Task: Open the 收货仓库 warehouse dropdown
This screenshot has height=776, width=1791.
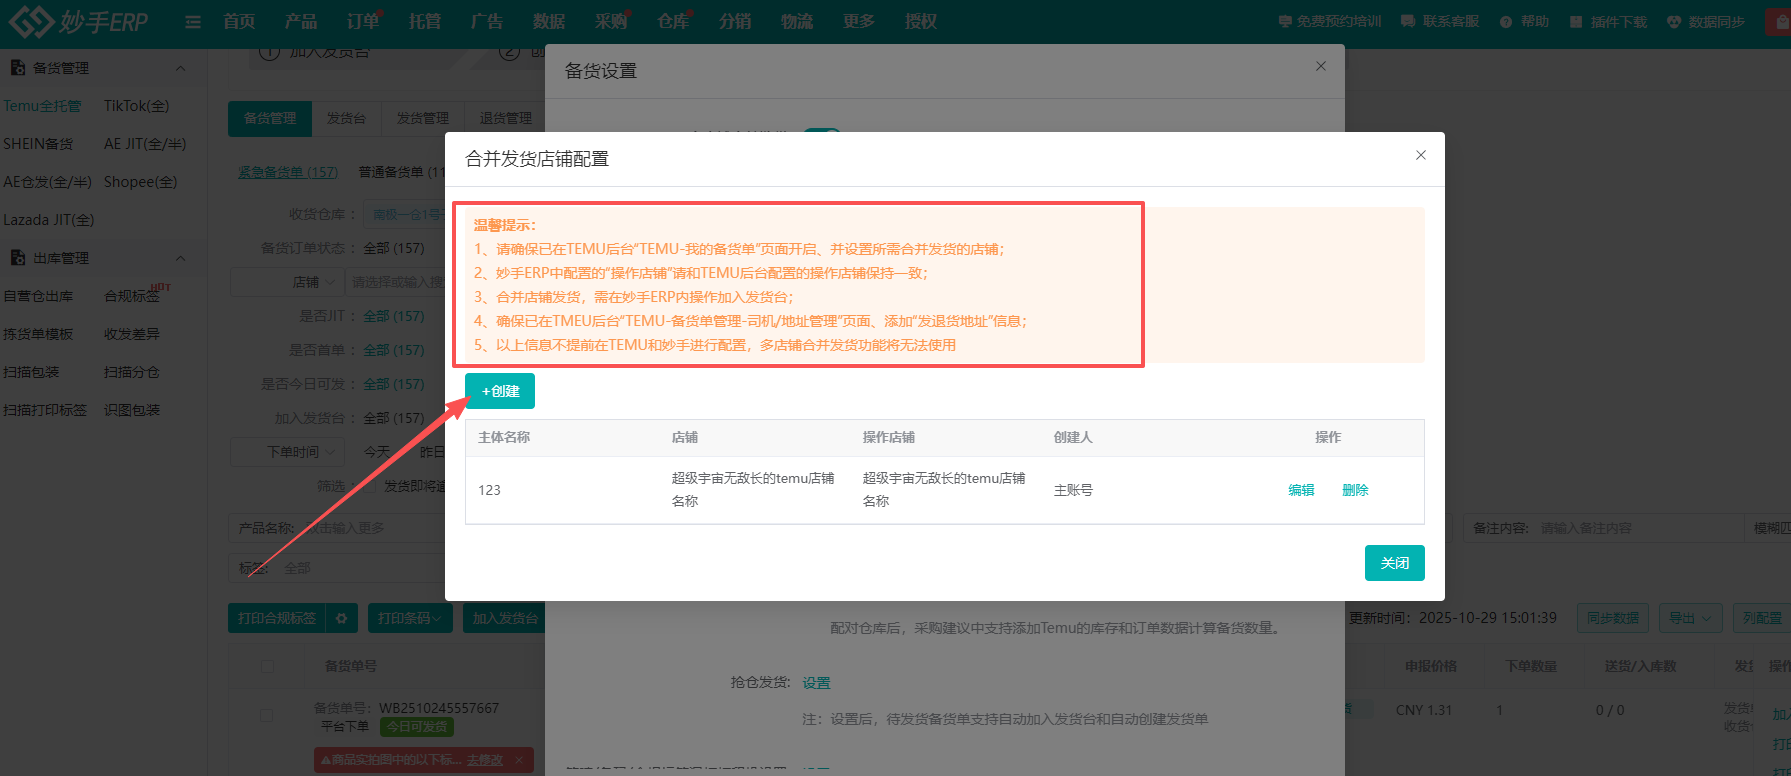Action: [405, 214]
